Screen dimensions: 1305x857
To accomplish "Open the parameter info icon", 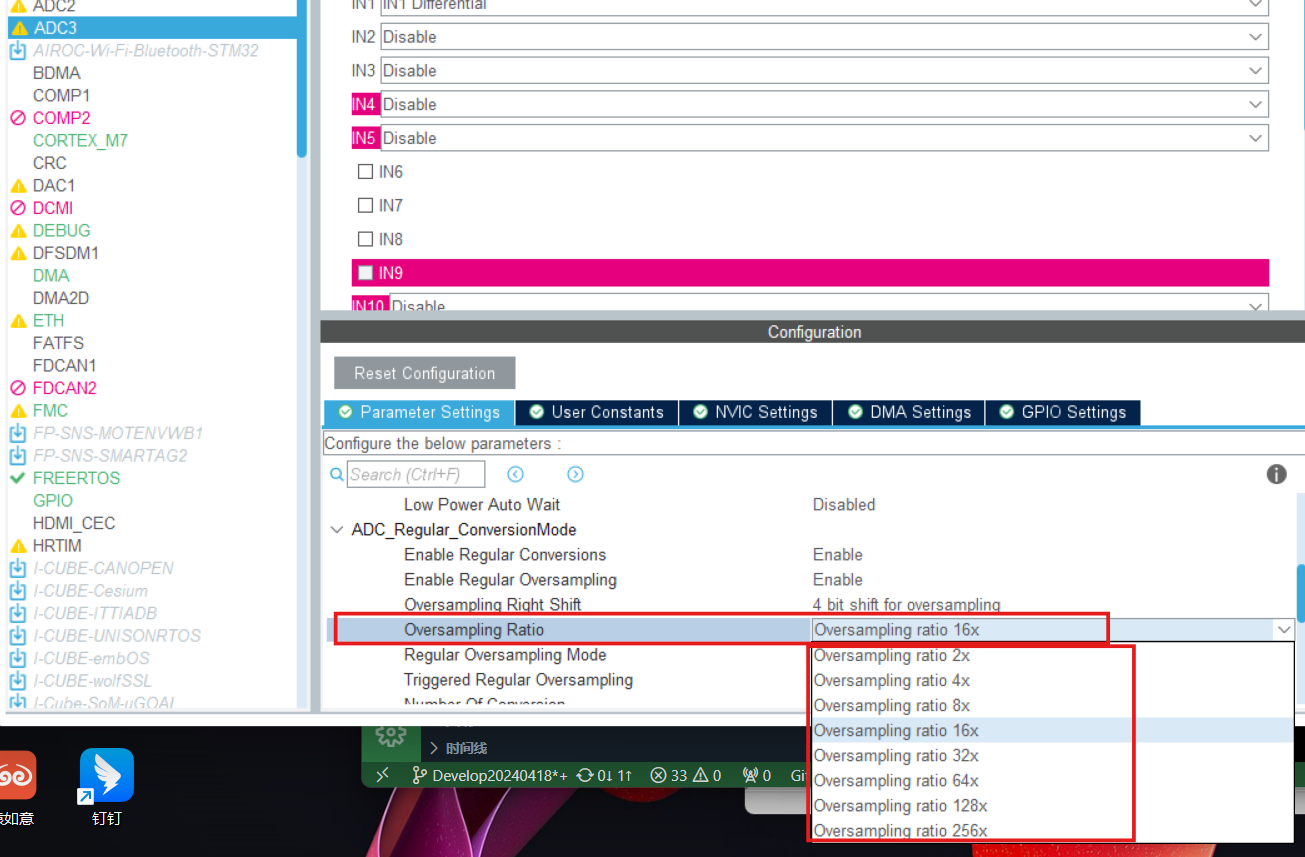I will coord(1277,474).
